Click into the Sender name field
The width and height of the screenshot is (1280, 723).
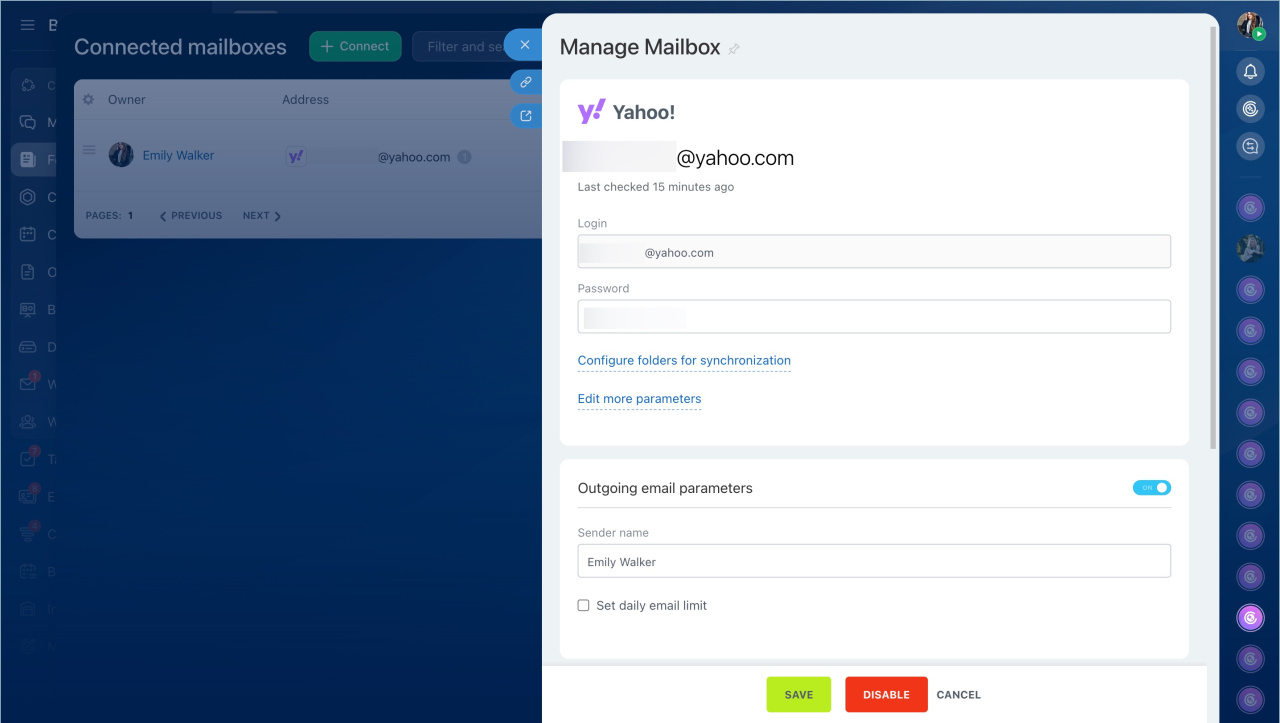tap(873, 562)
